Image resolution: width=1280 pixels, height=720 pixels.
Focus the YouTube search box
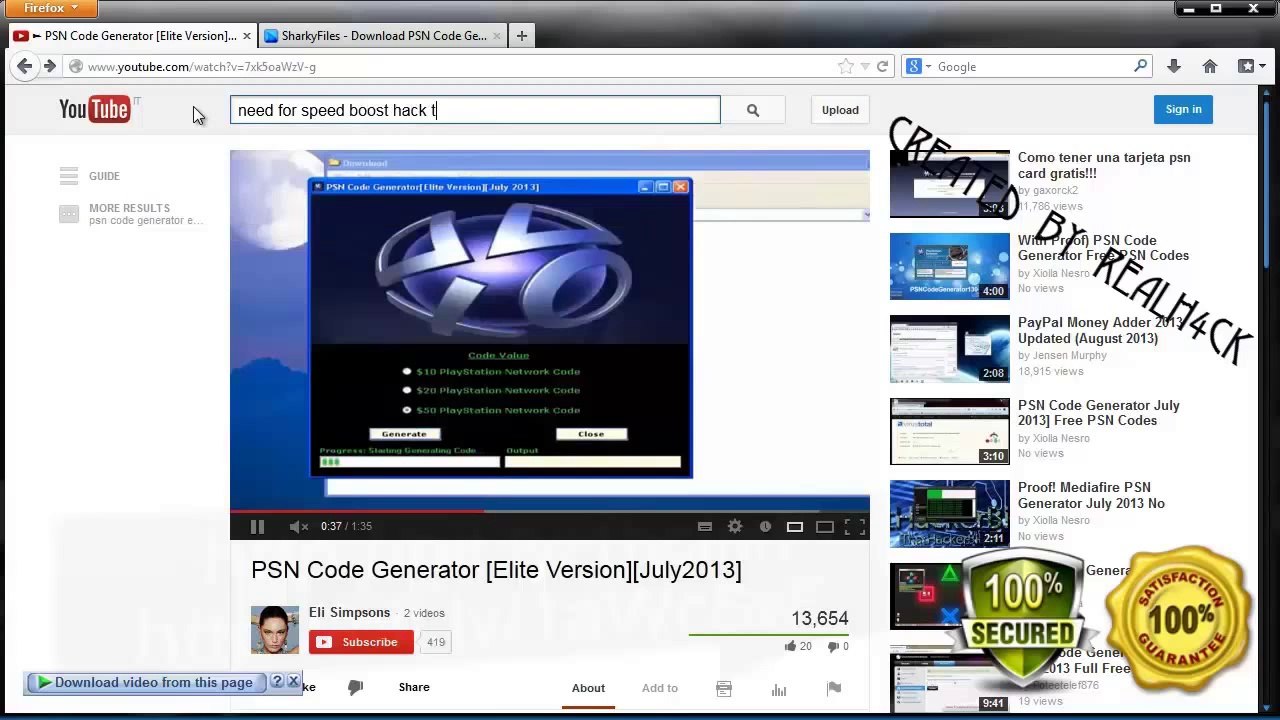pyautogui.click(x=475, y=110)
